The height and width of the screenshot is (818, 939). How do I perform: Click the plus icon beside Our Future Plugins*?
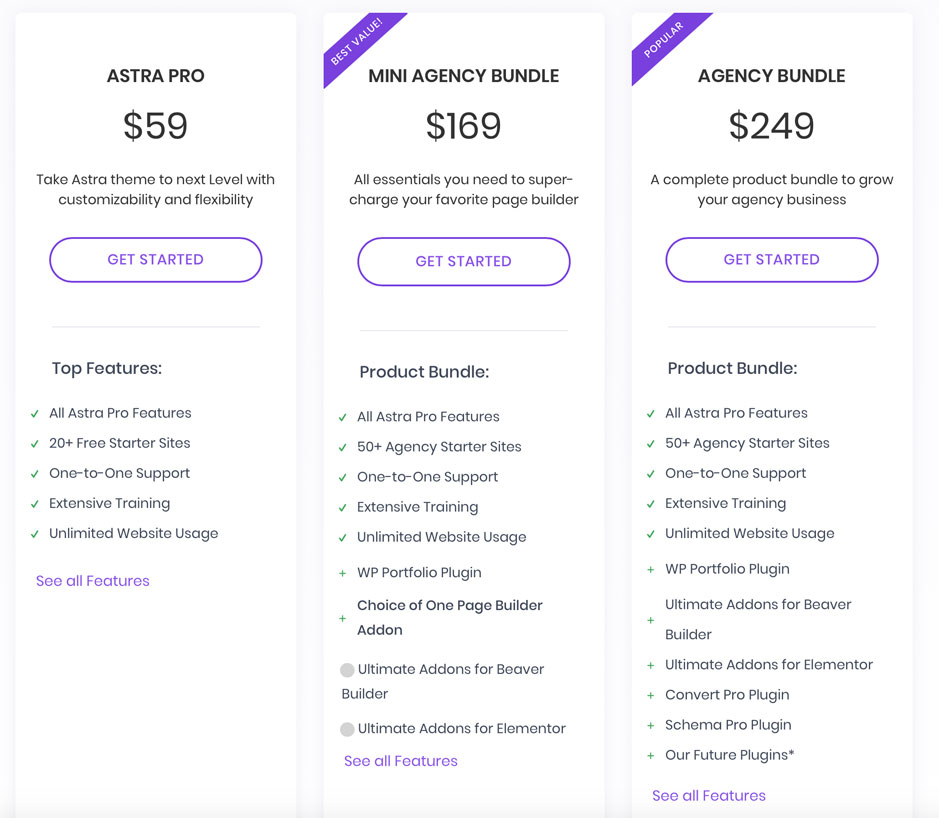tap(651, 755)
